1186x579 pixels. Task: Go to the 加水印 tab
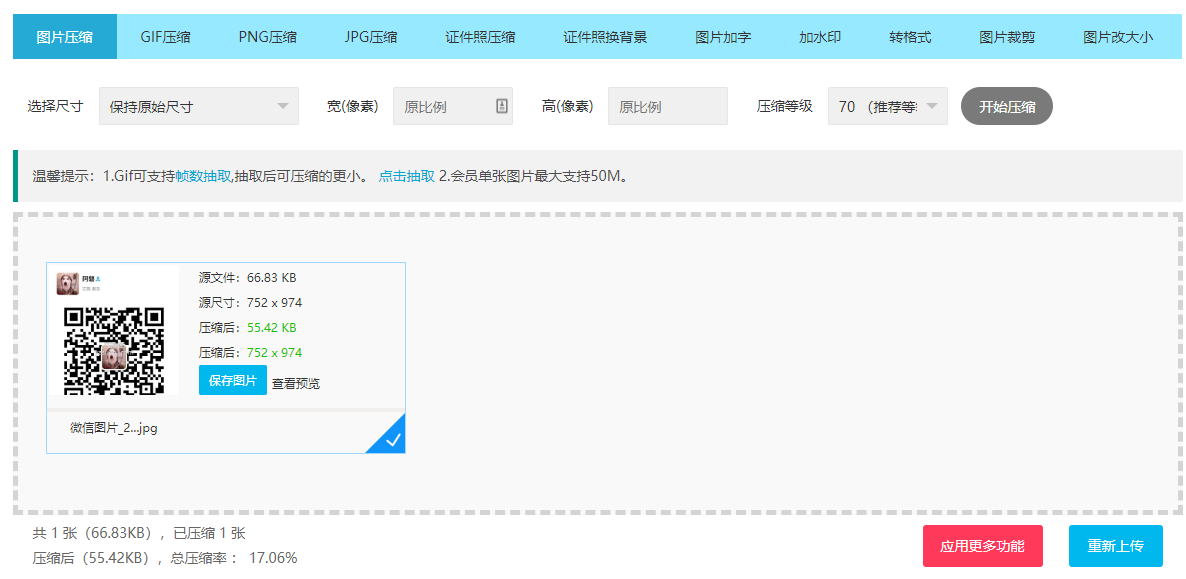pos(820,36)
